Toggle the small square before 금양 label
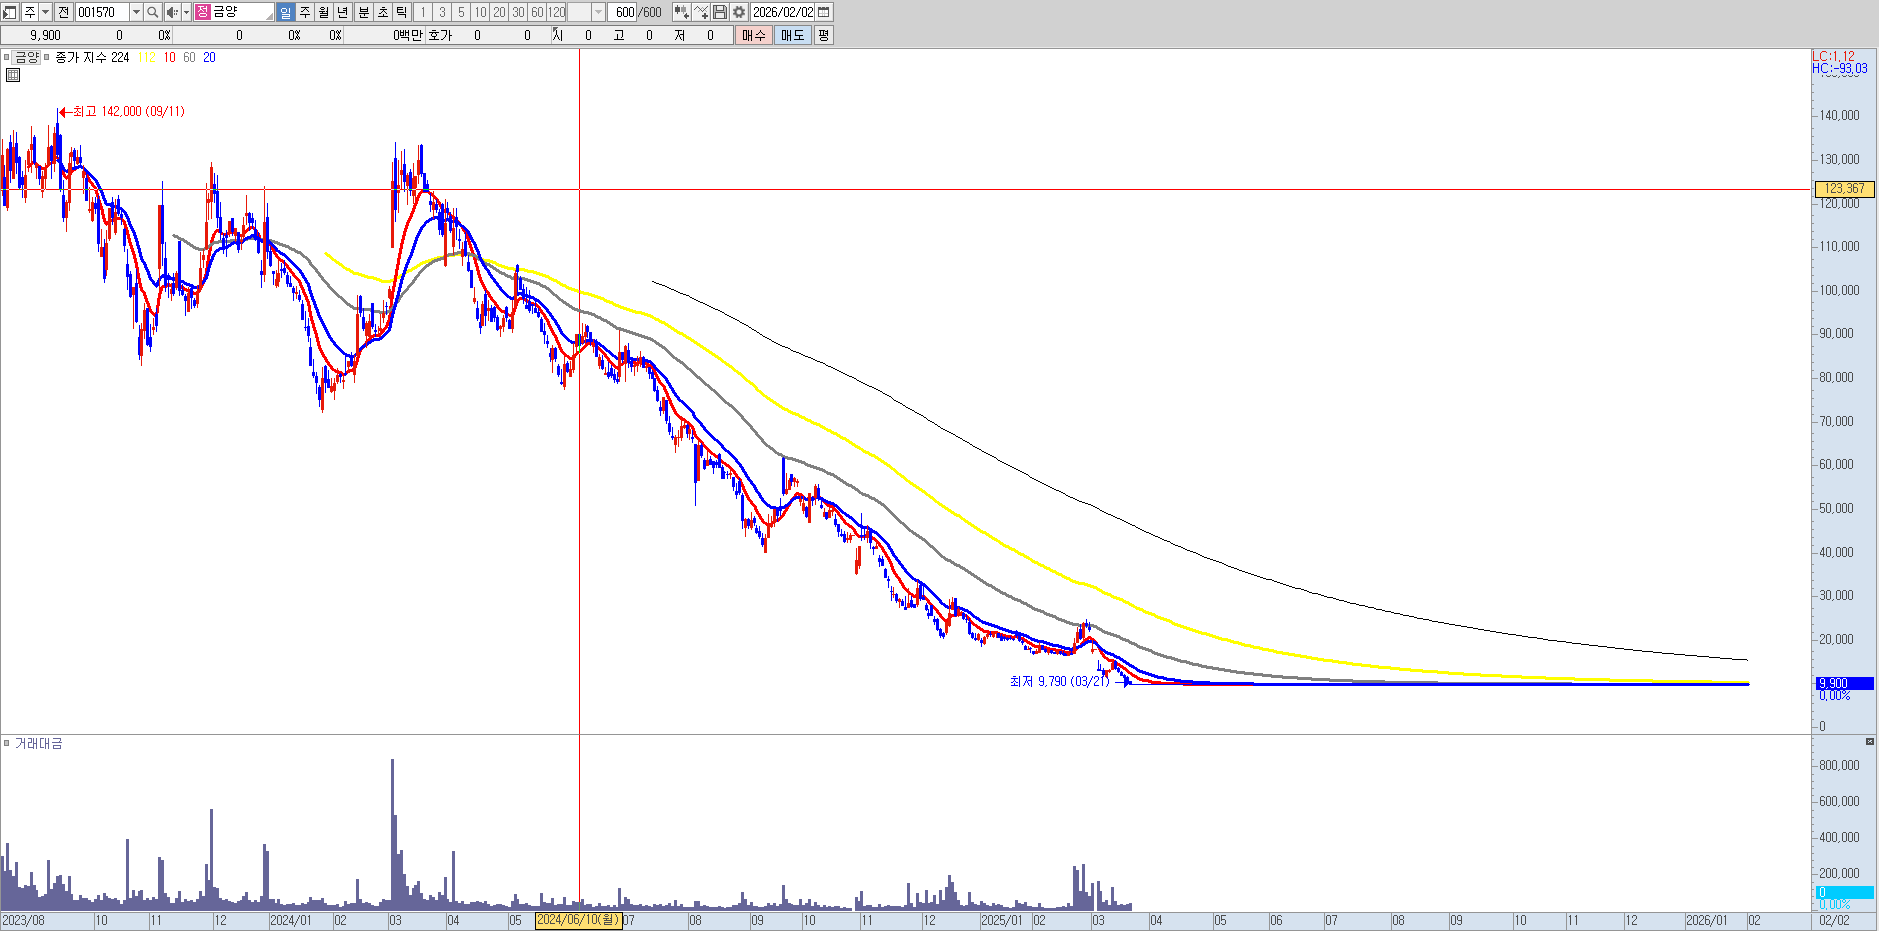Screen dimensions: 1879x931 pyautogui.click(x=7, y=57)
